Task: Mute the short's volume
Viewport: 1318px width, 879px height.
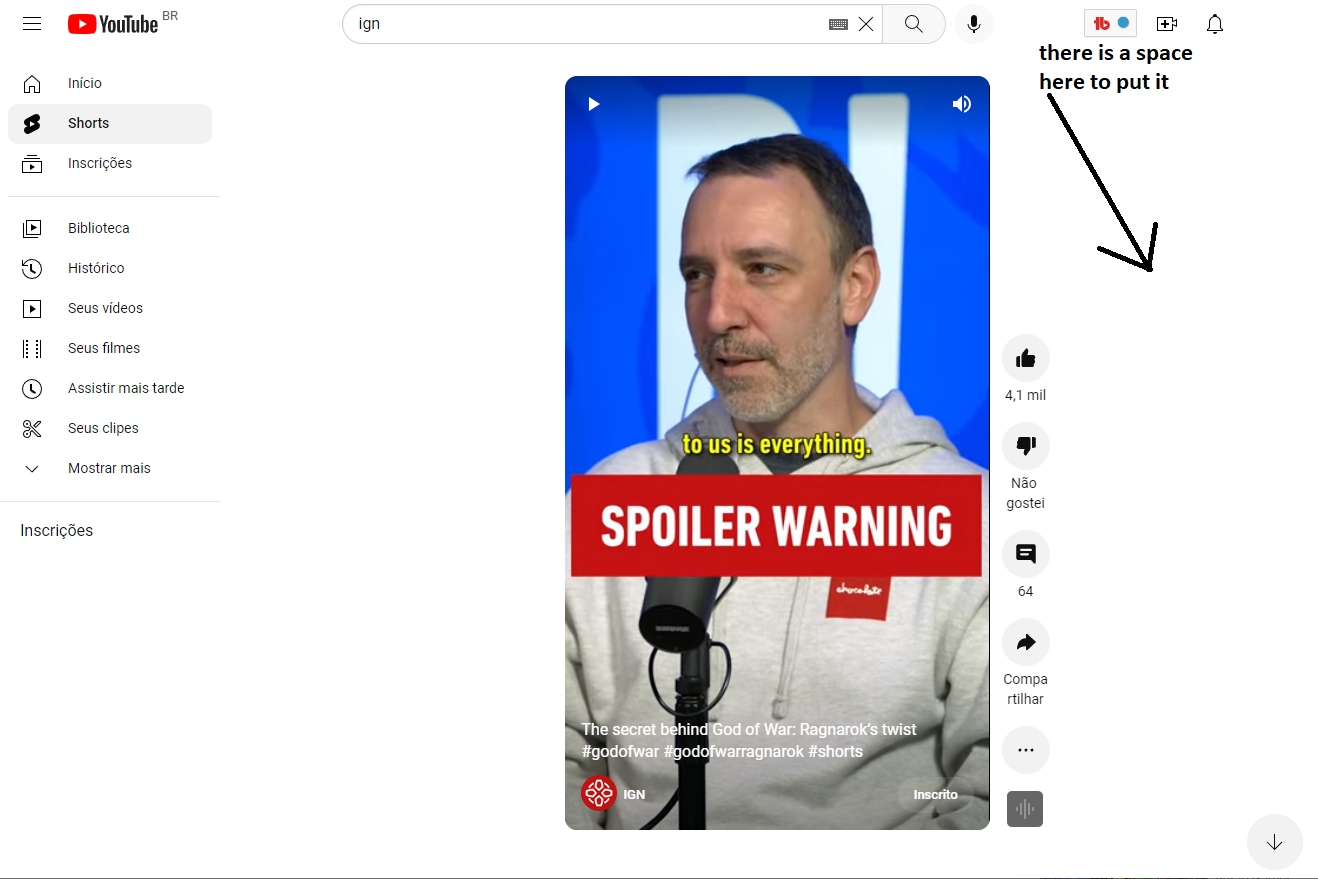Action: [x=961, y=104]
